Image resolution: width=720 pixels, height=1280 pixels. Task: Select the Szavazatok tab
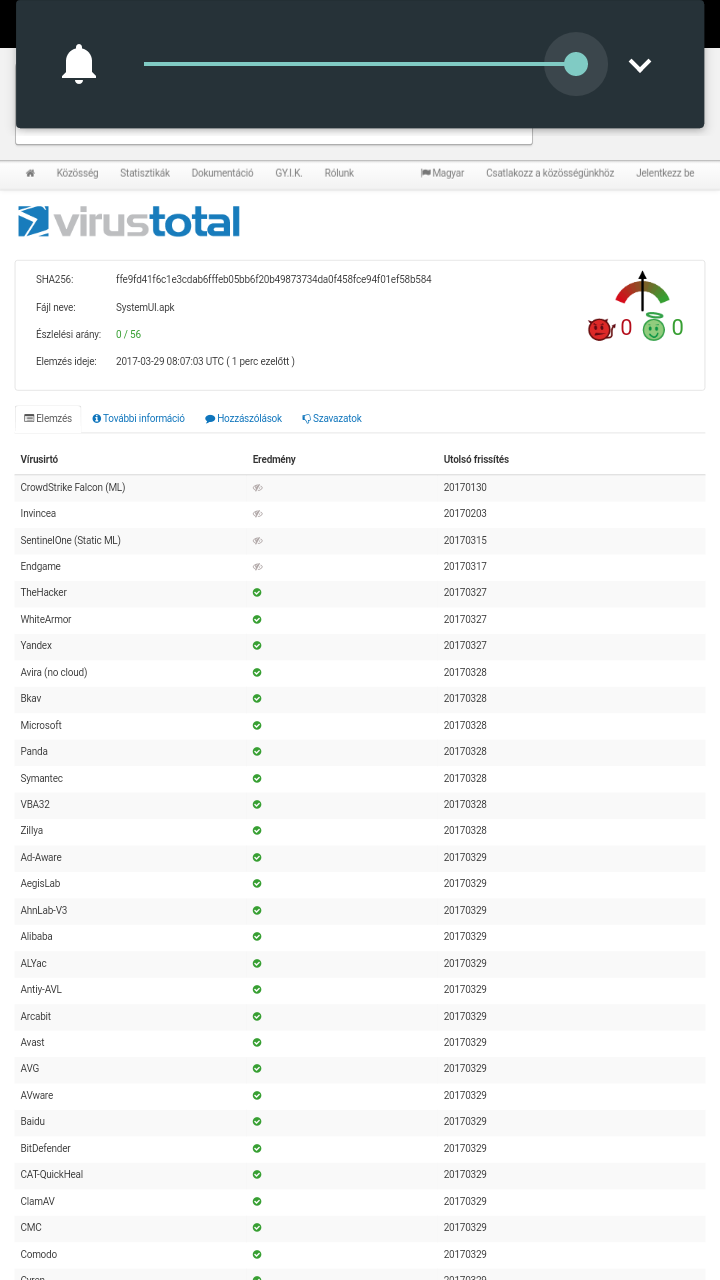click(x=331, y=419)
